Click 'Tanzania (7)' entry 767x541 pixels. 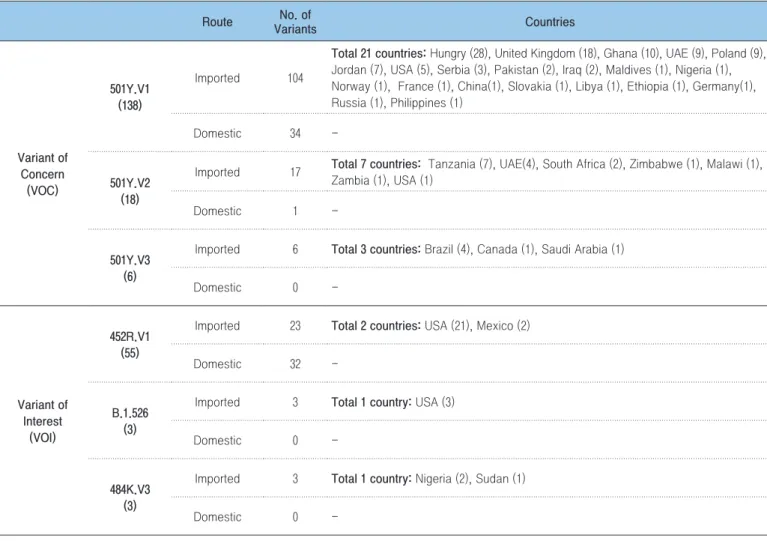(460, 164)
